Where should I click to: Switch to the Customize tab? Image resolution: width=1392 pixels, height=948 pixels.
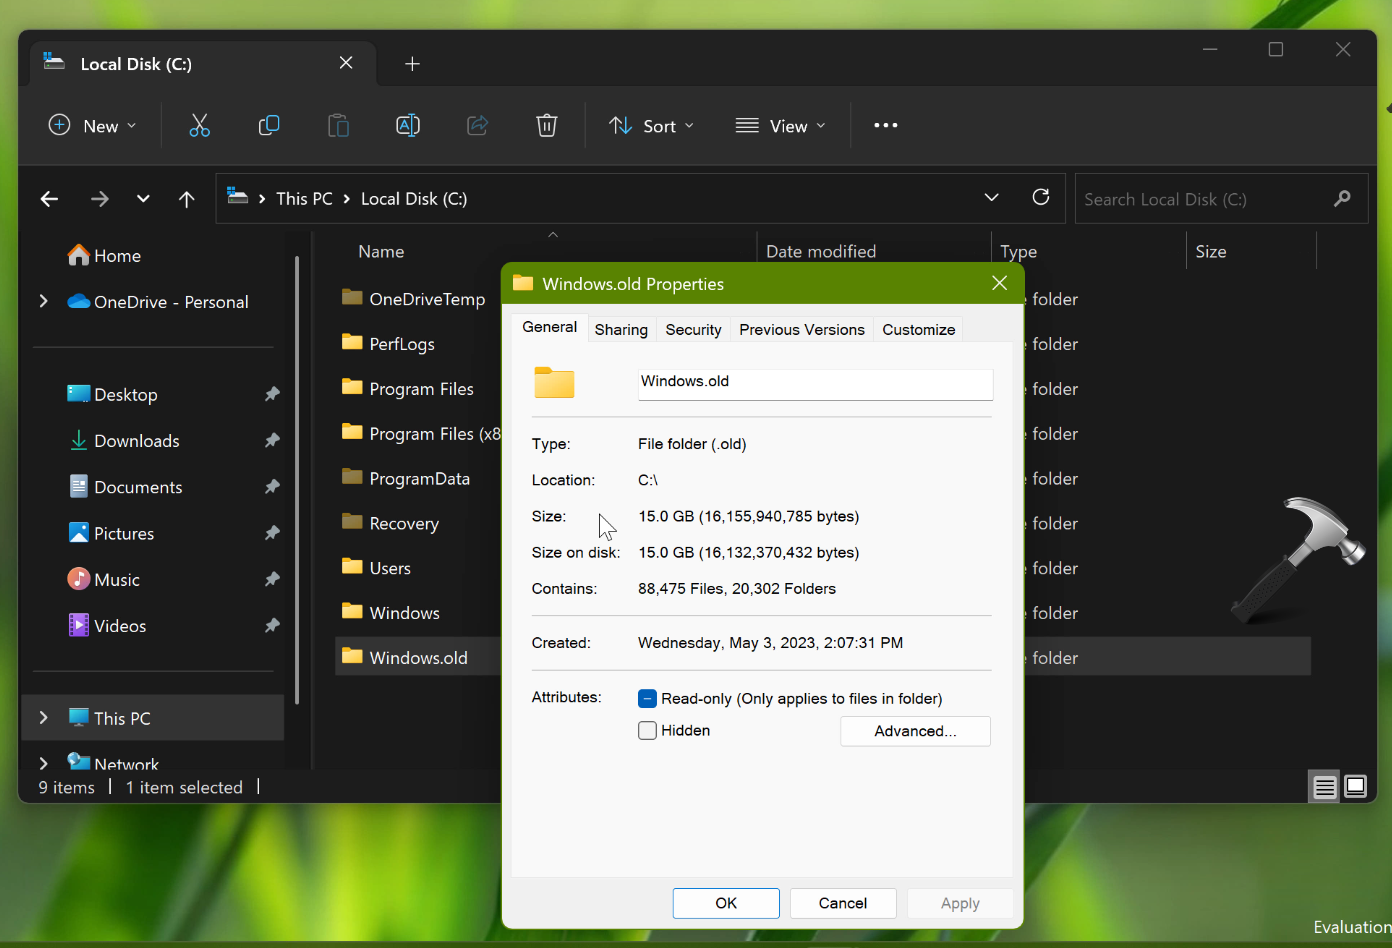tap(918, 329)
